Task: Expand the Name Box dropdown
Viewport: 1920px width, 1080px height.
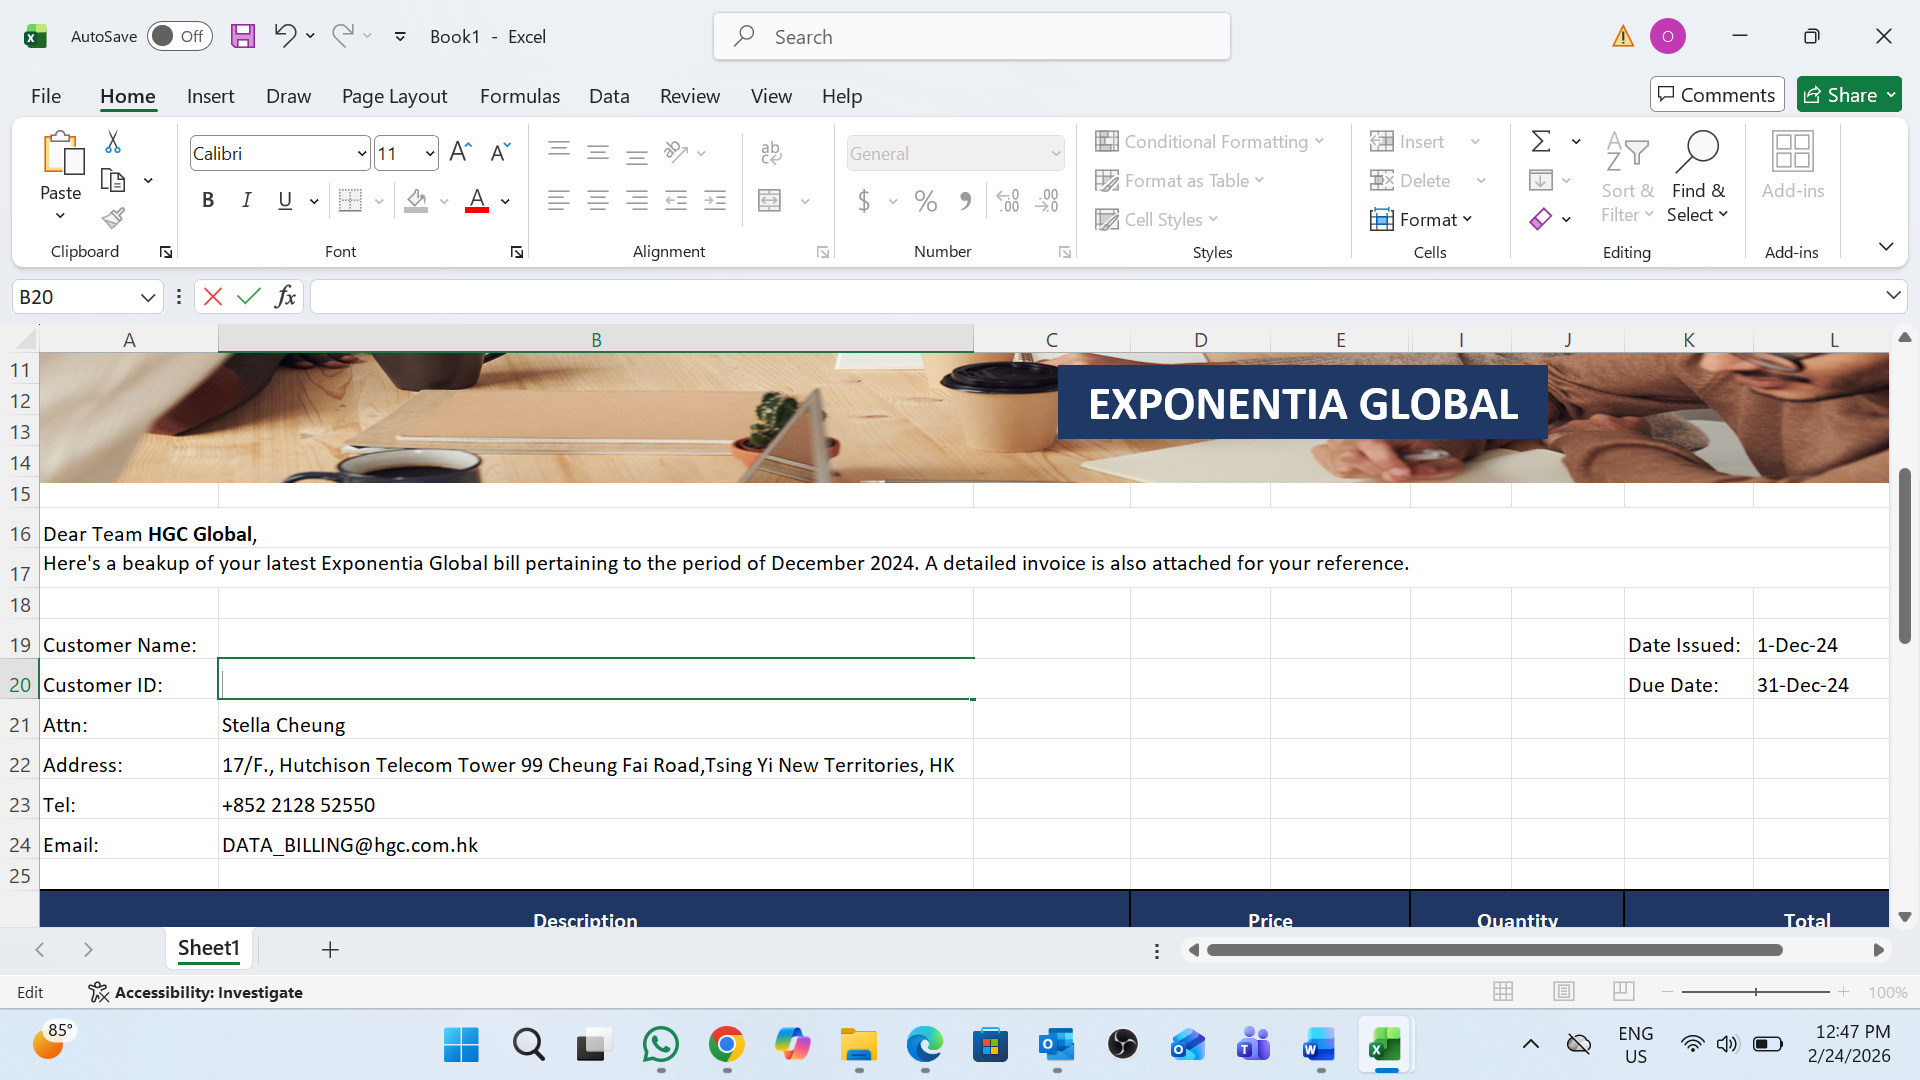Action: point(147,297)
